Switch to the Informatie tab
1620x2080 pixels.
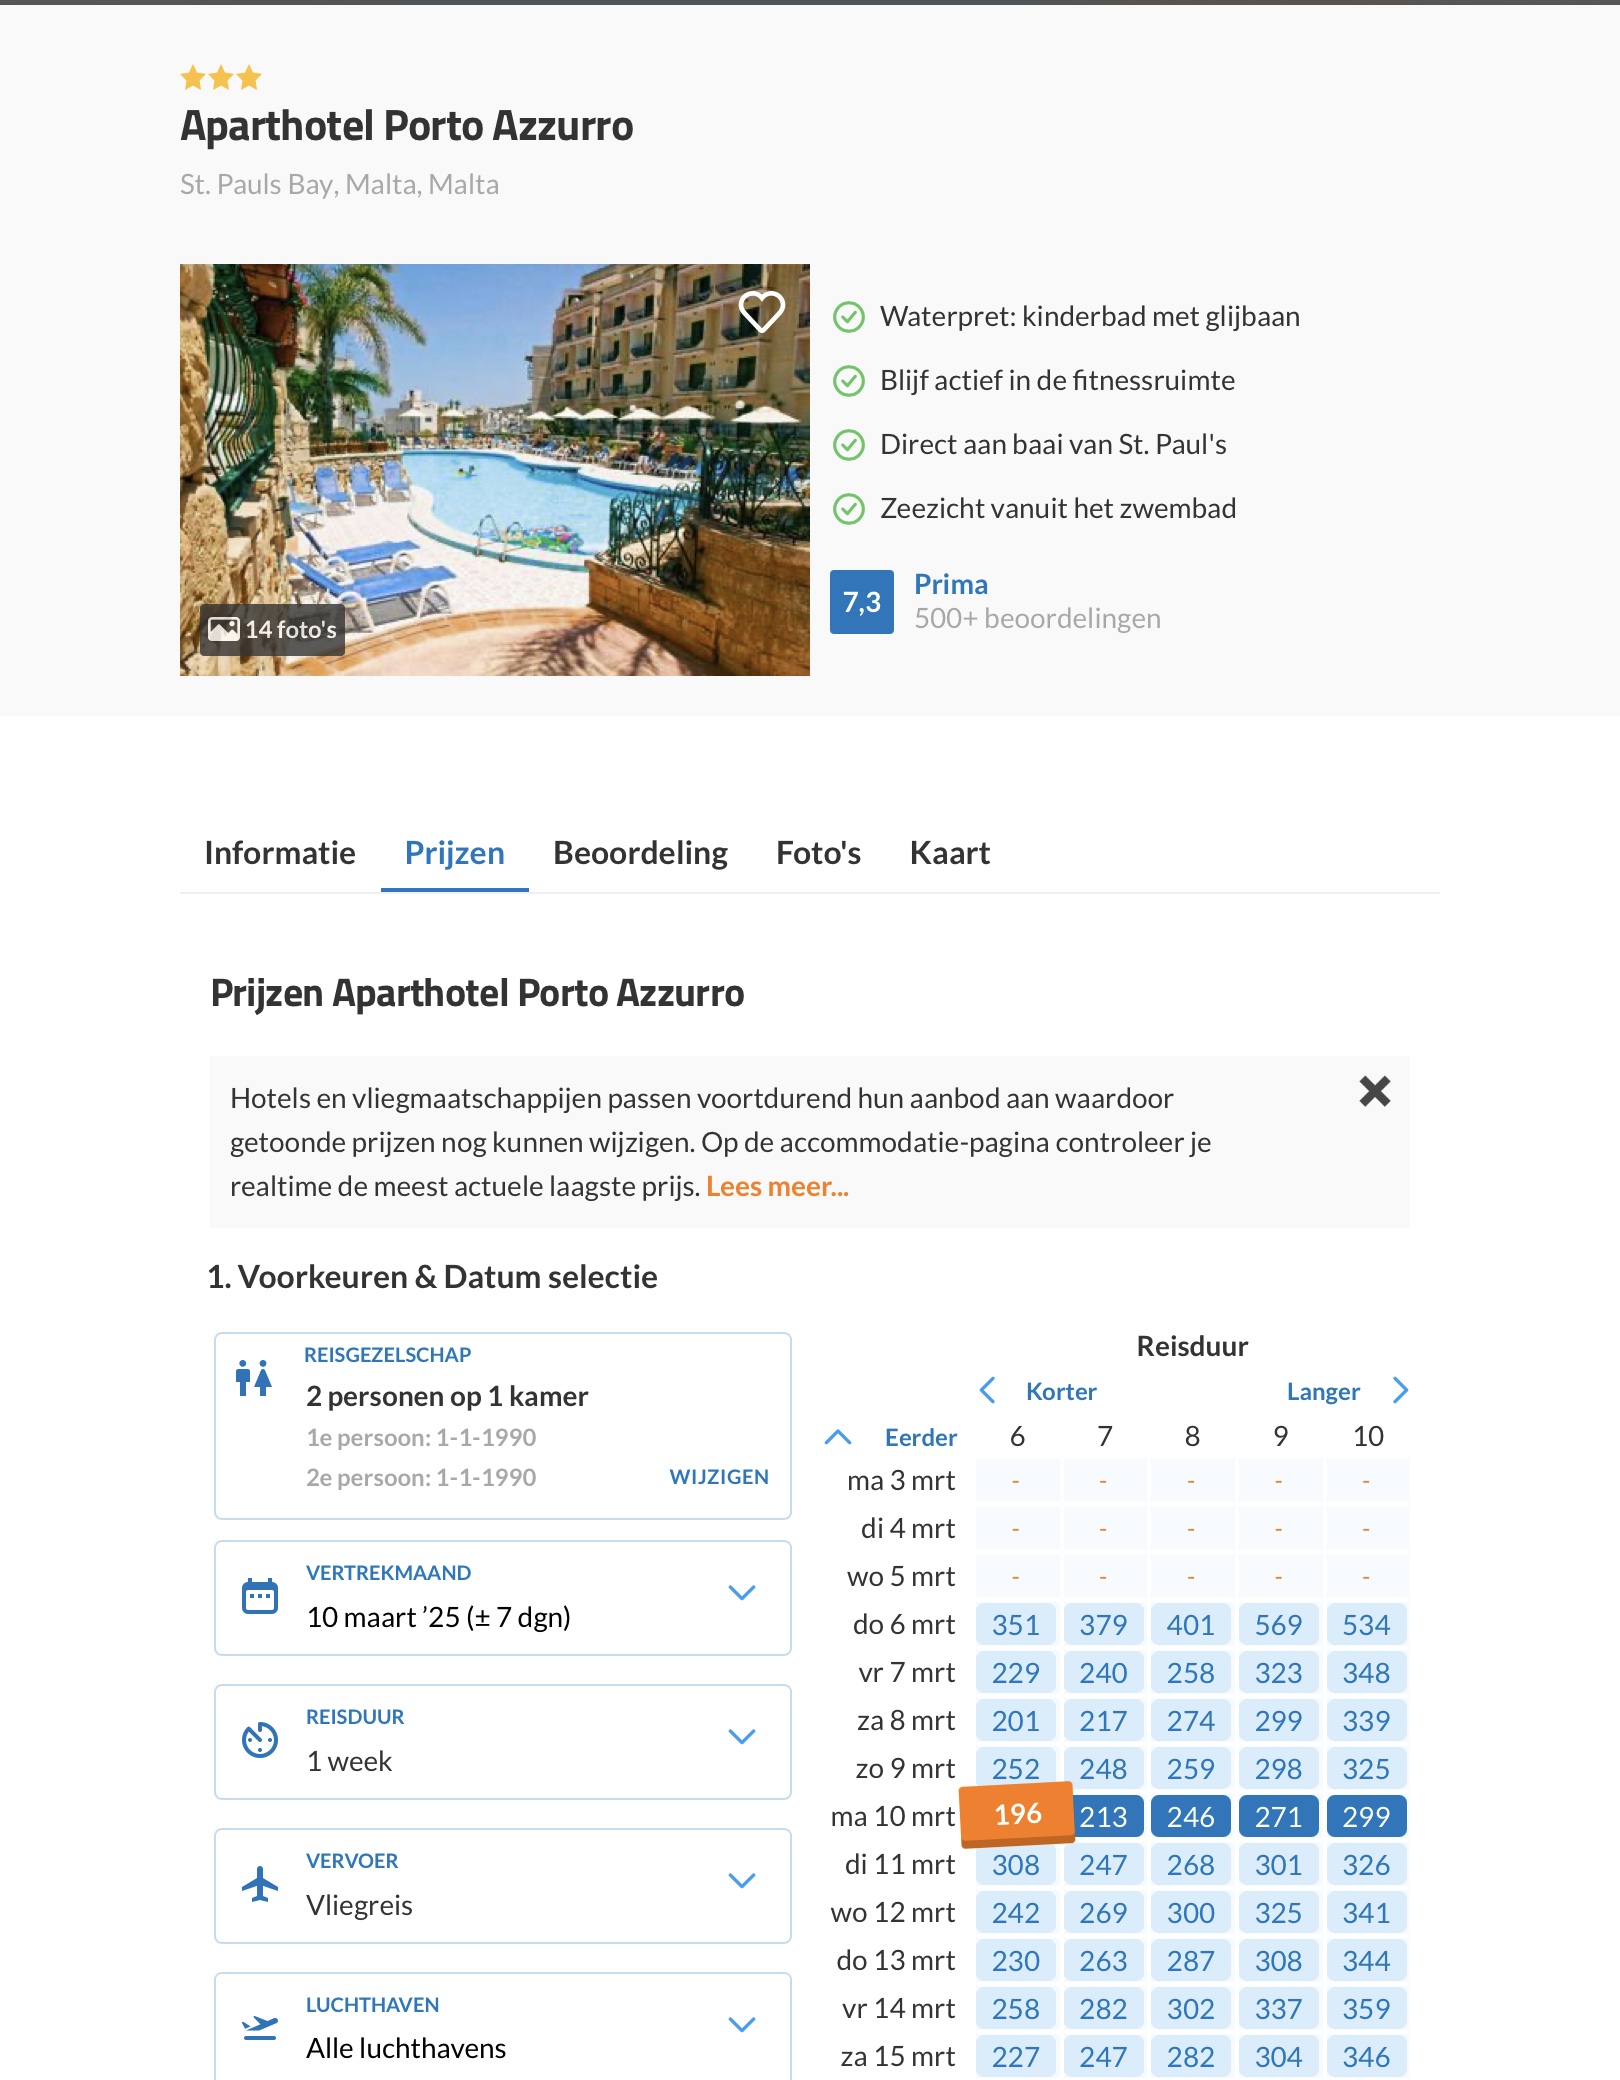tap(280, 853)
